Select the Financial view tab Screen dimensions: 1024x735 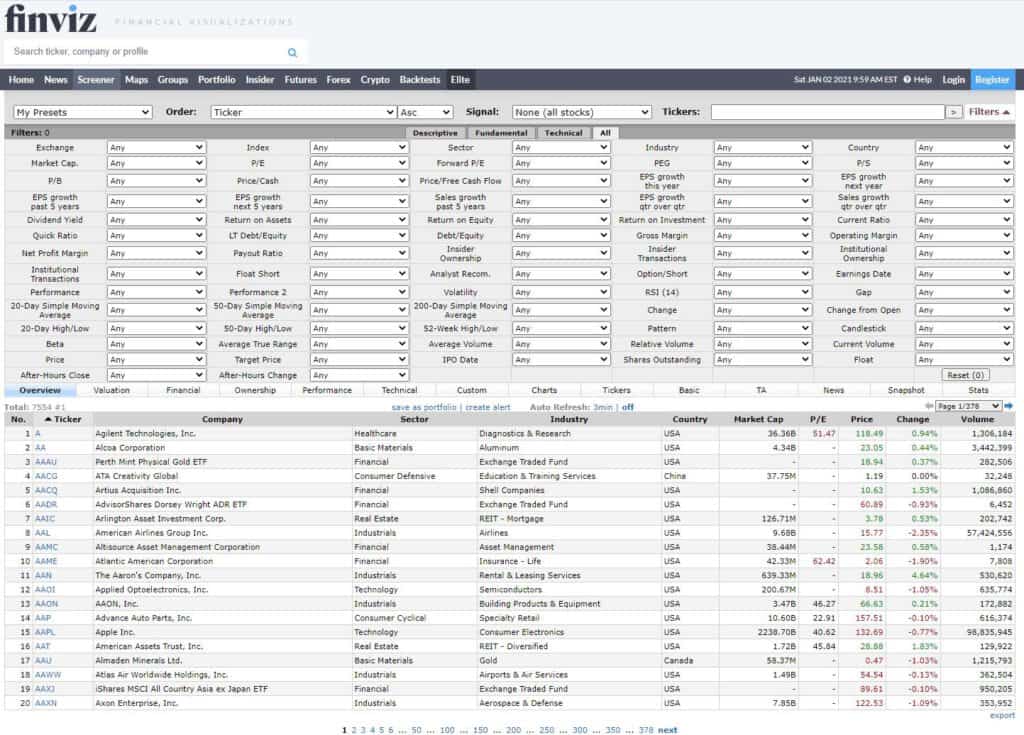point(183,390)
